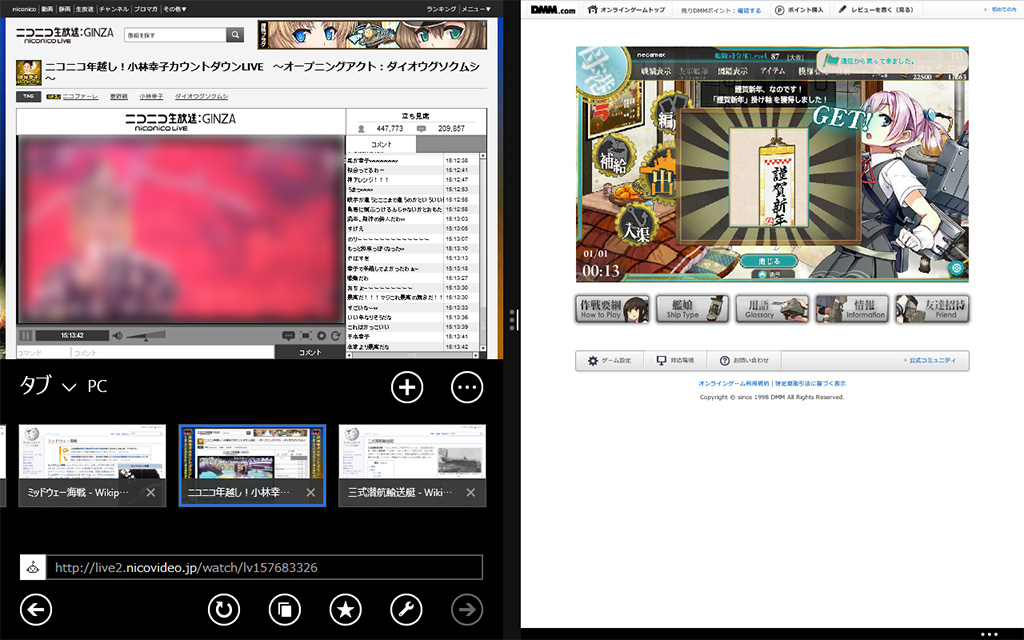Click the broadcaster avatar next to the stream title
The width and height of the screenshot is (1024, 640).
(x=29, y=72)
